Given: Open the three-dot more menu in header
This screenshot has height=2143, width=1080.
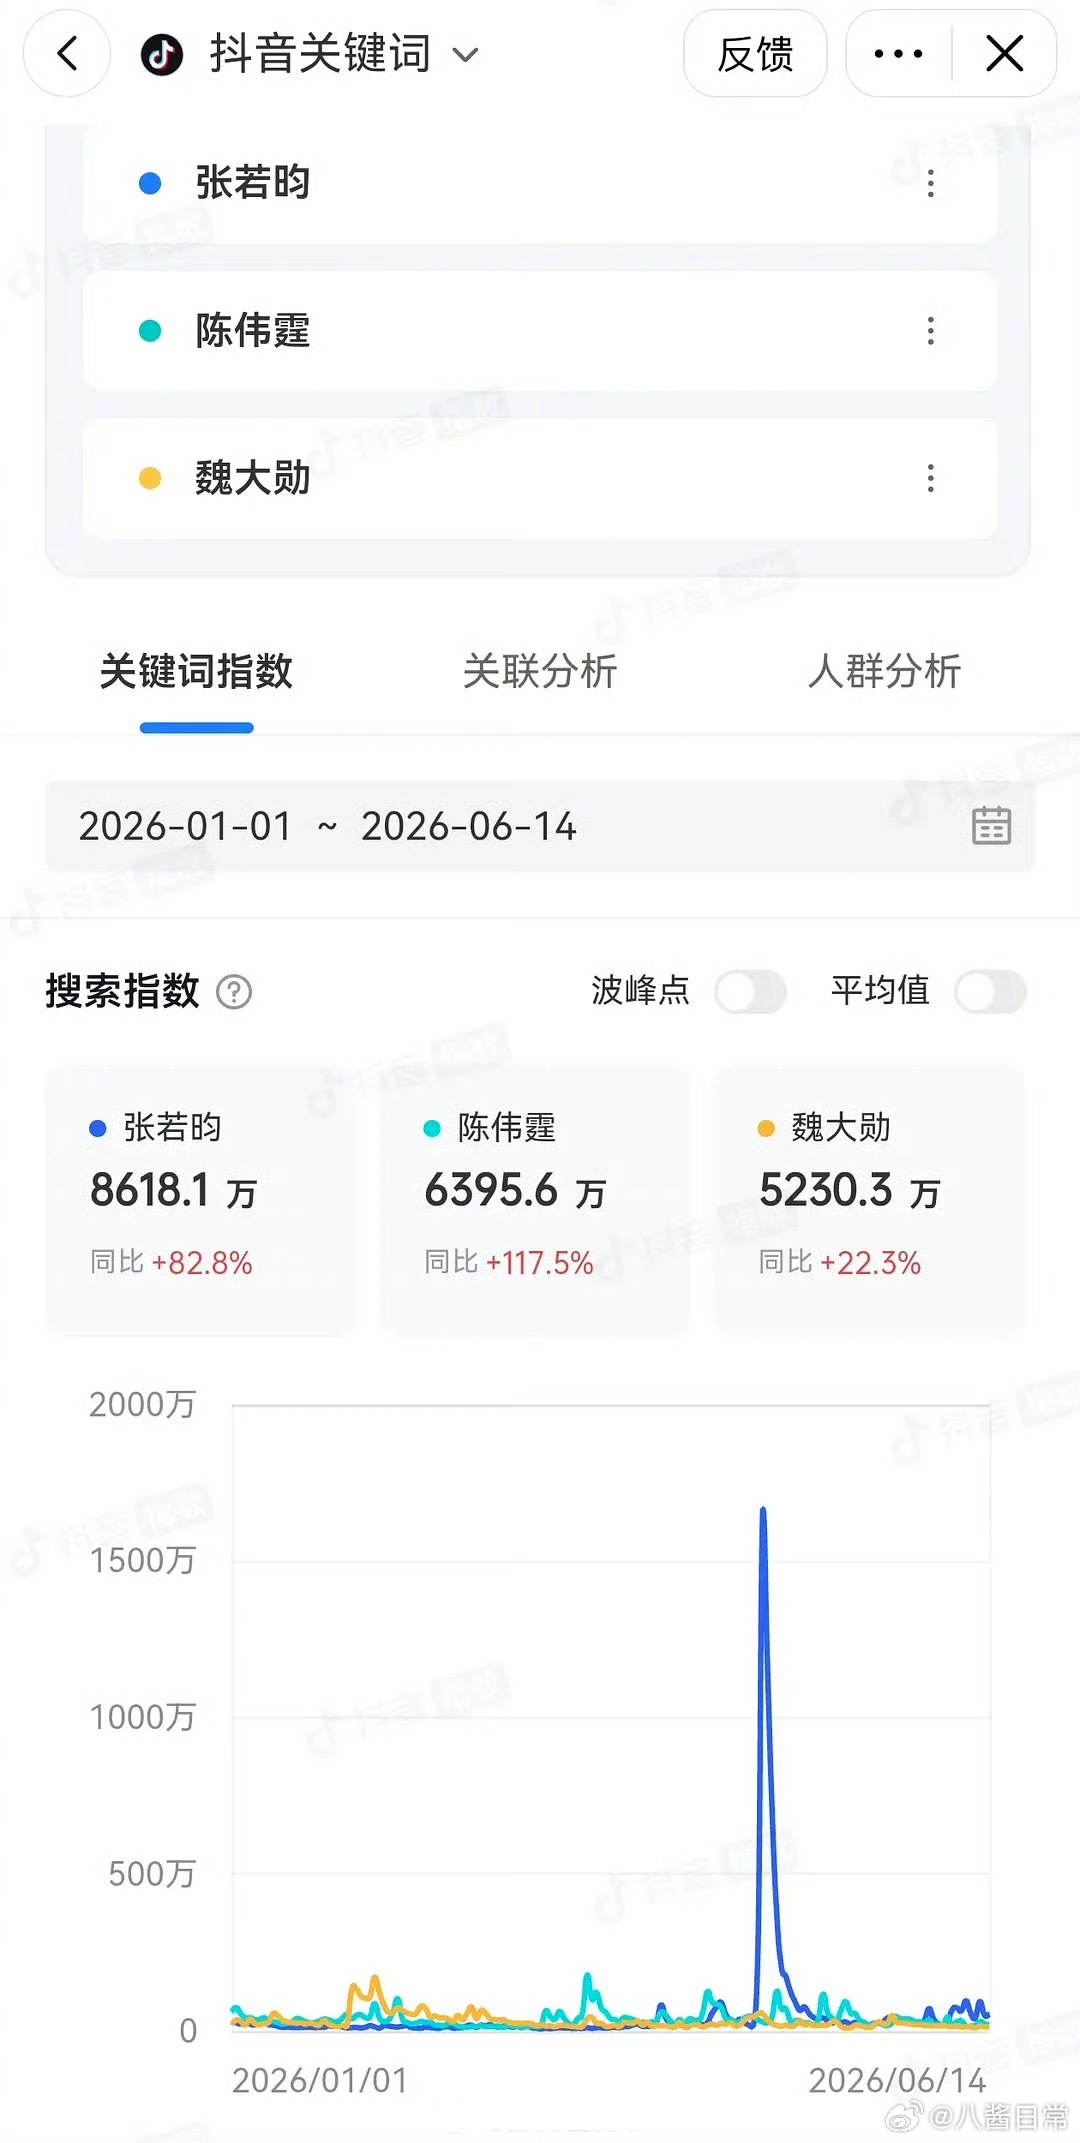Looking at the screenshot, I should coord(898,54).
